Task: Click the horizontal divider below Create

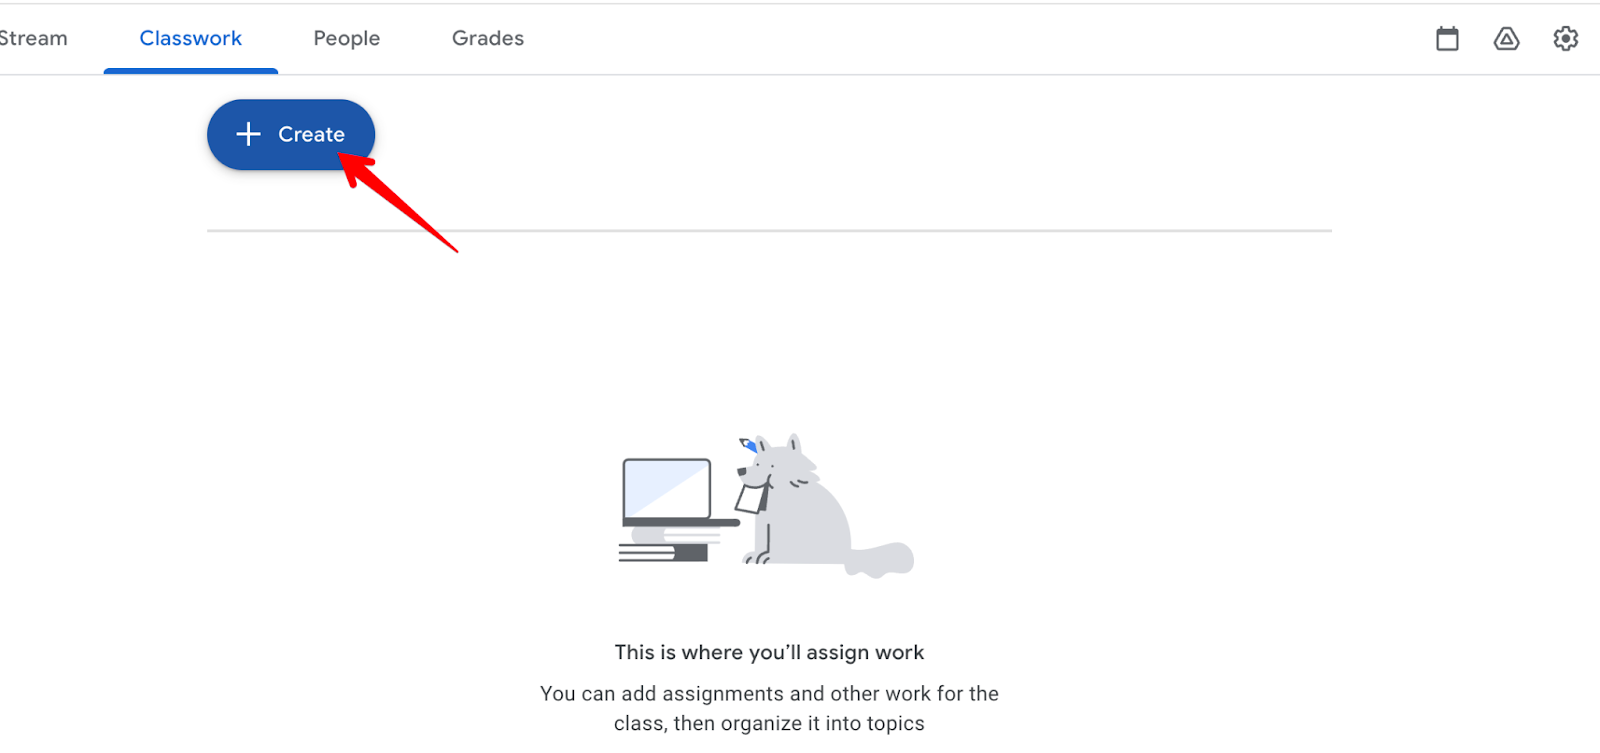Action: pyautogui.click(x=769, y=231)
